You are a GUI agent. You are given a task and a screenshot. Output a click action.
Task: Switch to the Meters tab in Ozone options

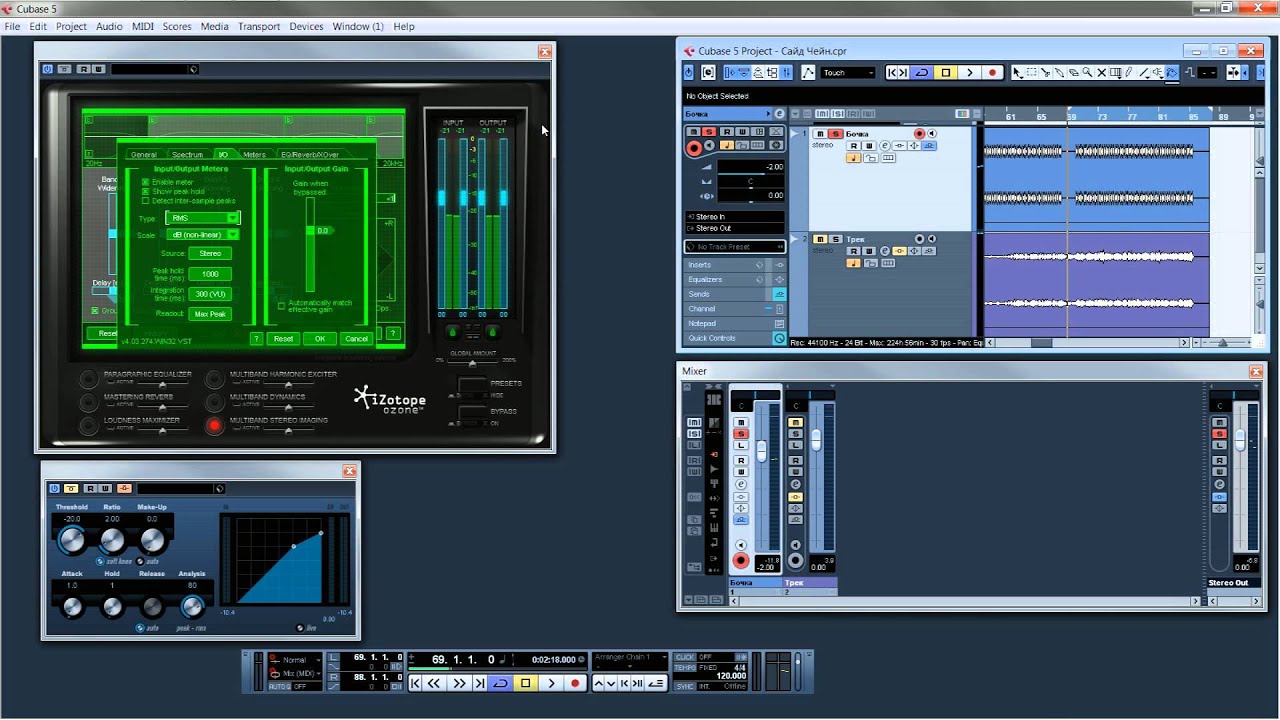coord(254,154)
